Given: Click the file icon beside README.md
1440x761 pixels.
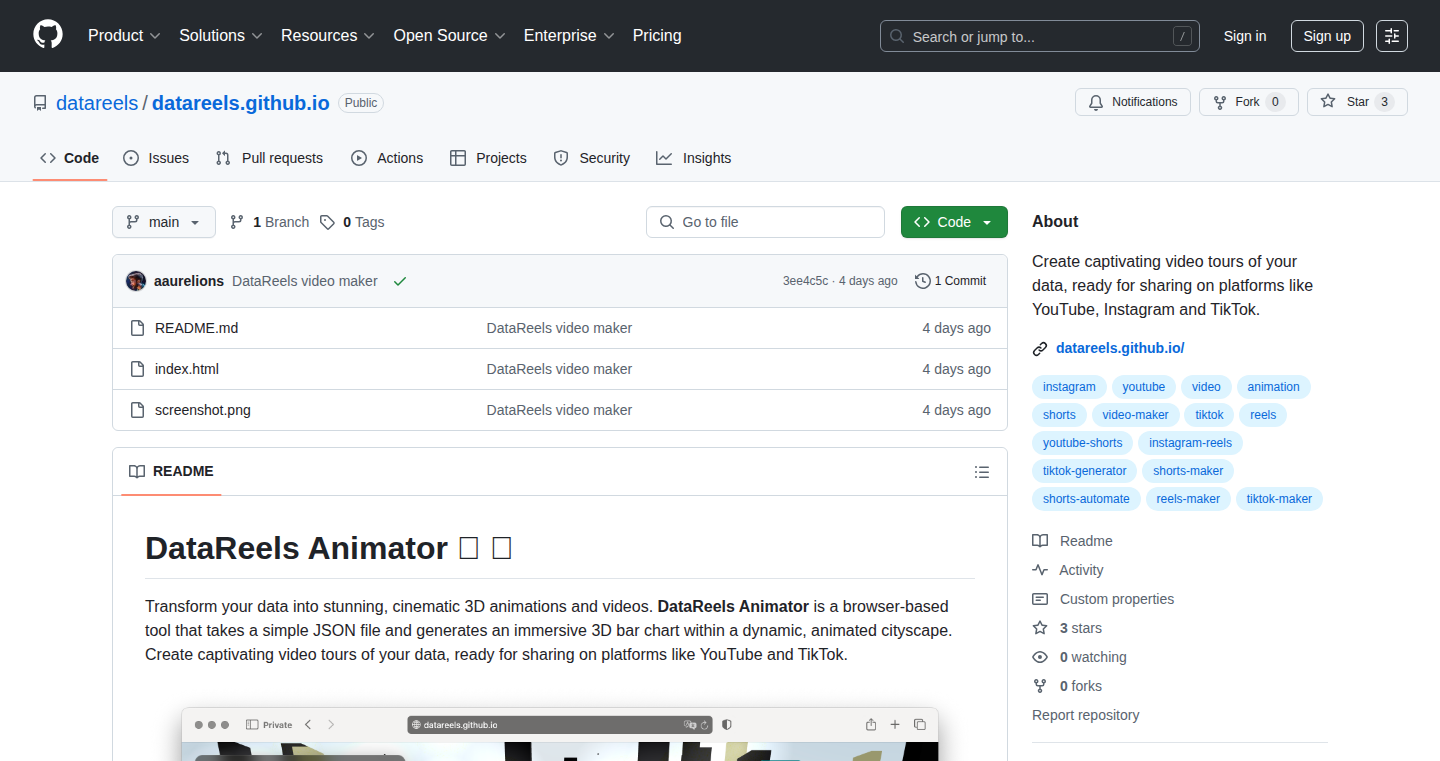Looking at the screenshot, I should pyautogui.click(x=138, y=328).
